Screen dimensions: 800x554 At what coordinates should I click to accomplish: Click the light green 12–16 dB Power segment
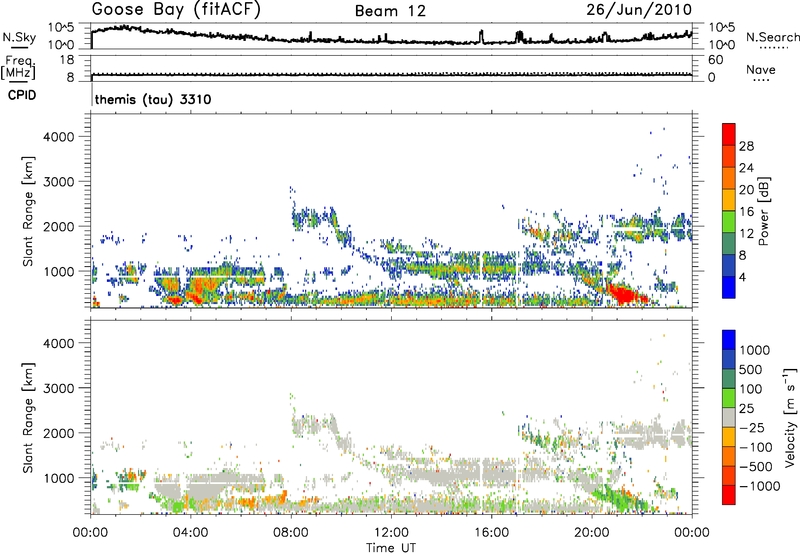(729, 222)
